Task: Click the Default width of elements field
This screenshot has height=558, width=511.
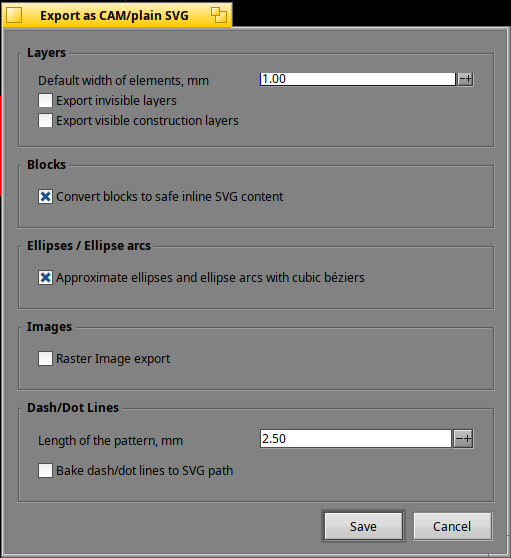Action: pyautogui.click(x=358, y=79)
